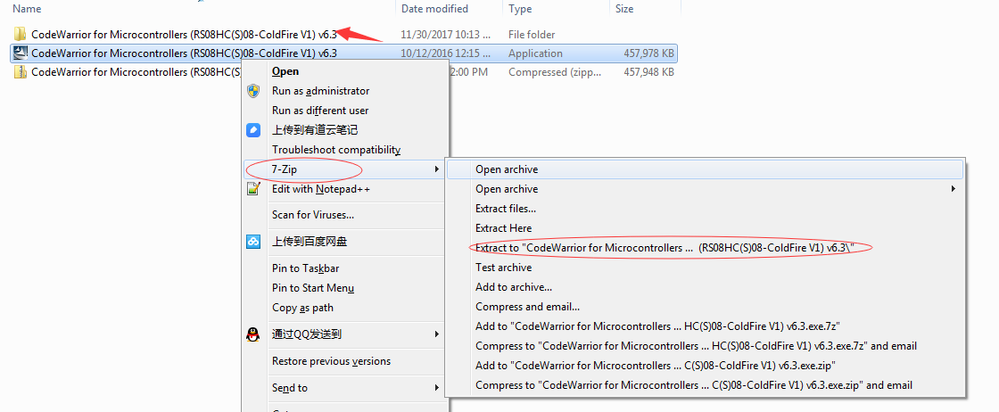Click the highlighted Open archive item in 7-Zip submenu
Viewport: 999px width, 412px height.
705,169
